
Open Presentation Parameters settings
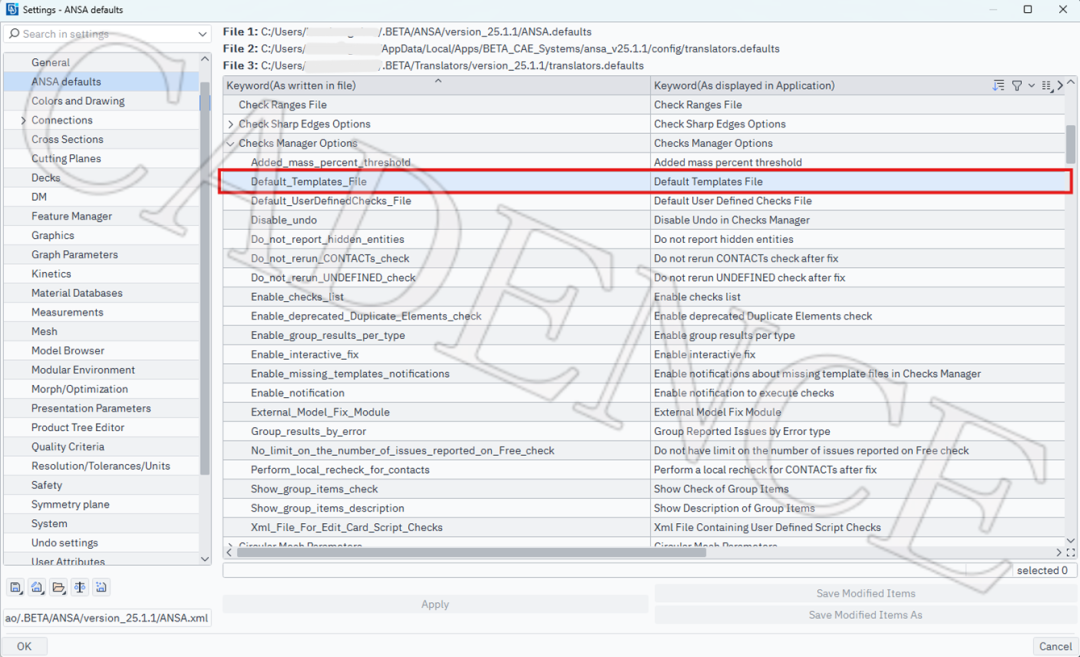101,408
